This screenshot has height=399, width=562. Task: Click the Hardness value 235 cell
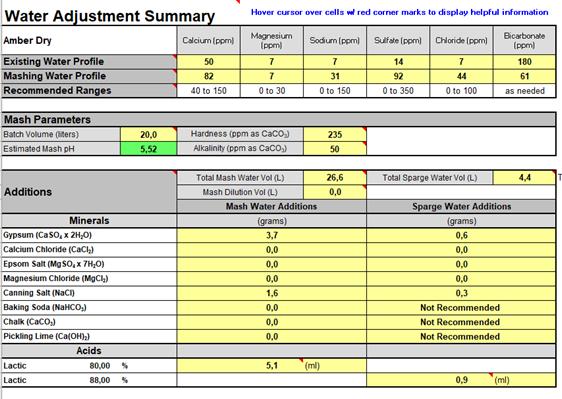[335, 134]
